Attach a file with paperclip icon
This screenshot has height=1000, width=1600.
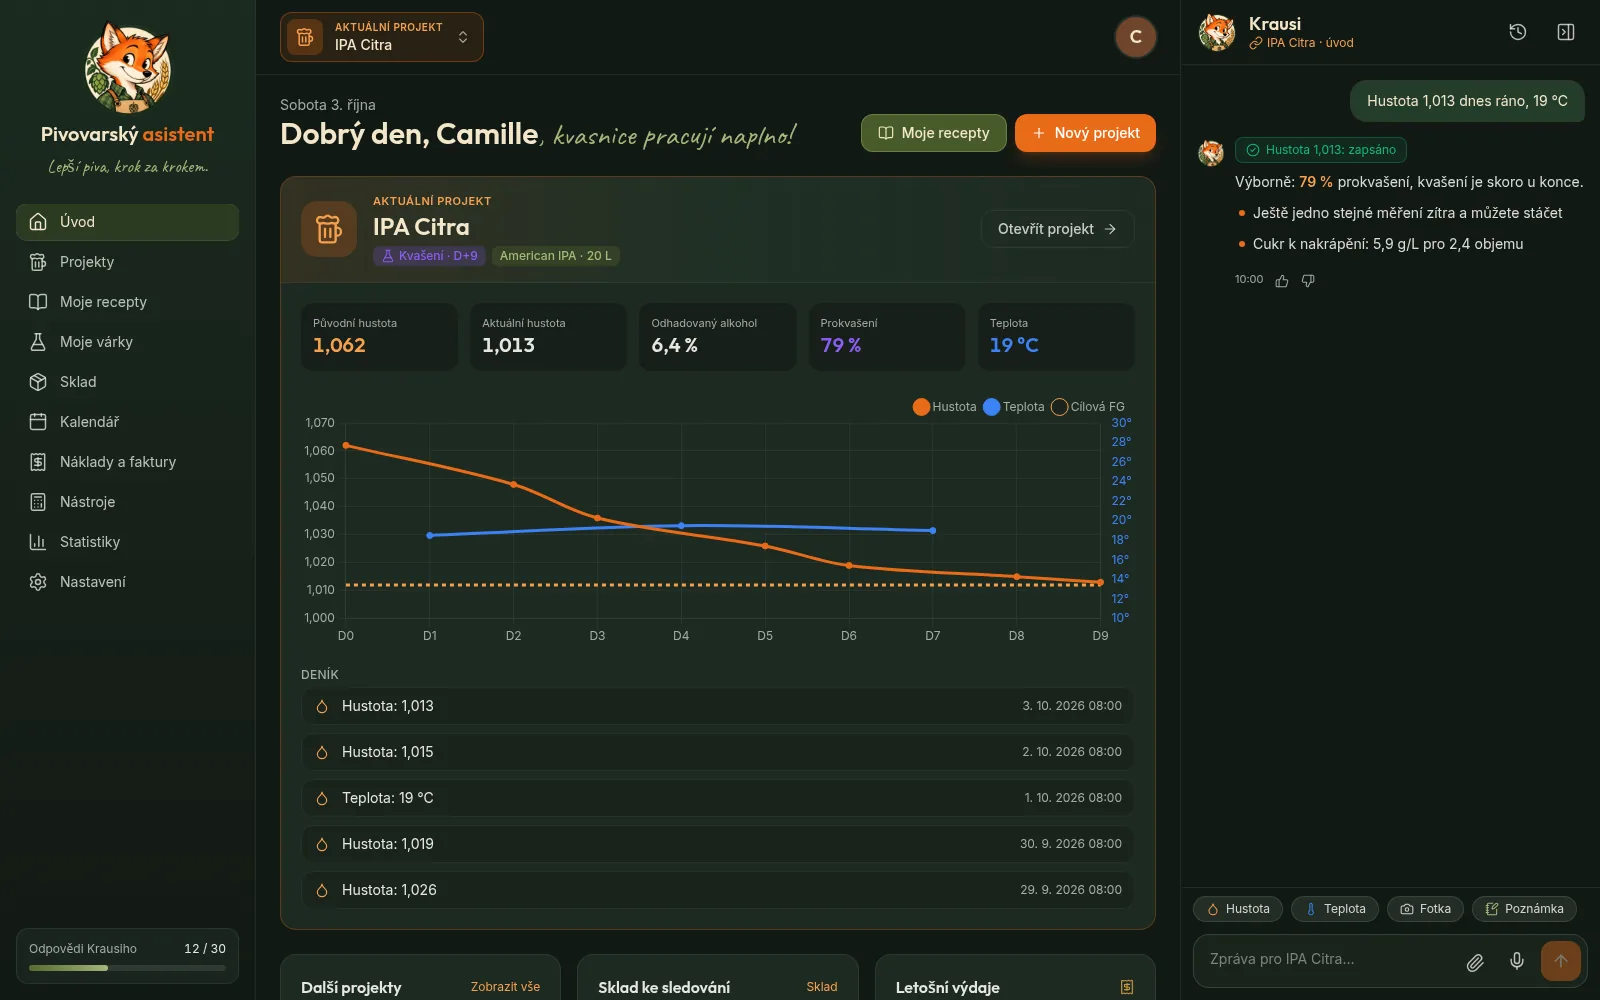[1475, 962]
